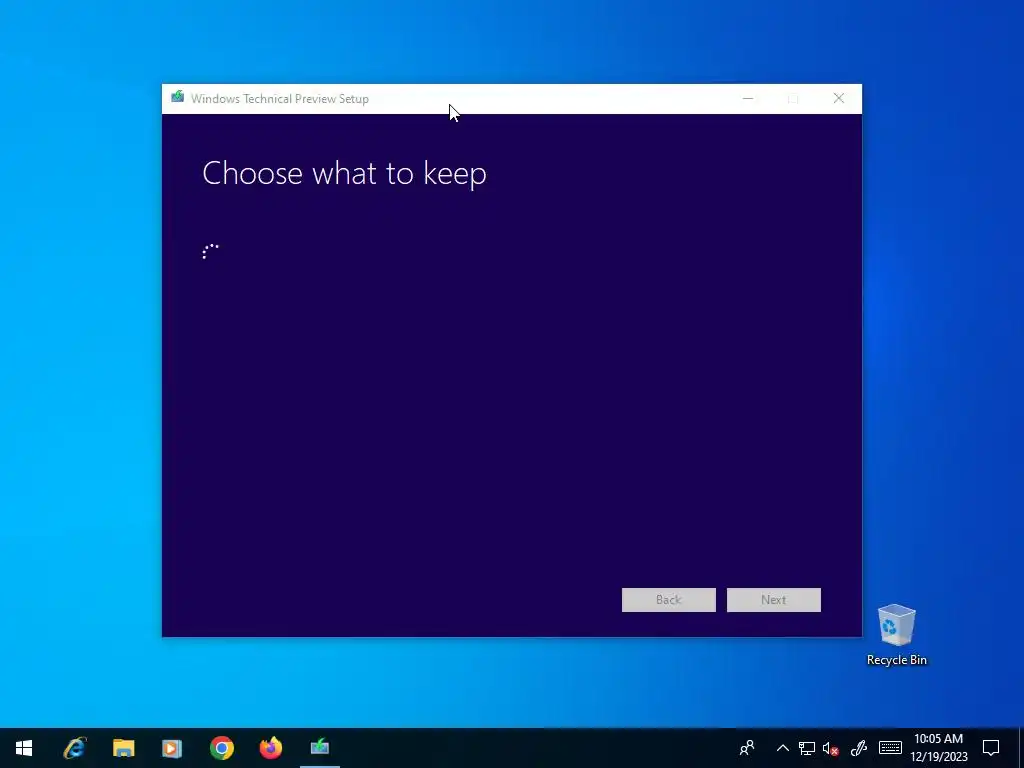1024x768 pixels.
Task: Open File Explorer from the taskbar
Action: click(123, 748)
